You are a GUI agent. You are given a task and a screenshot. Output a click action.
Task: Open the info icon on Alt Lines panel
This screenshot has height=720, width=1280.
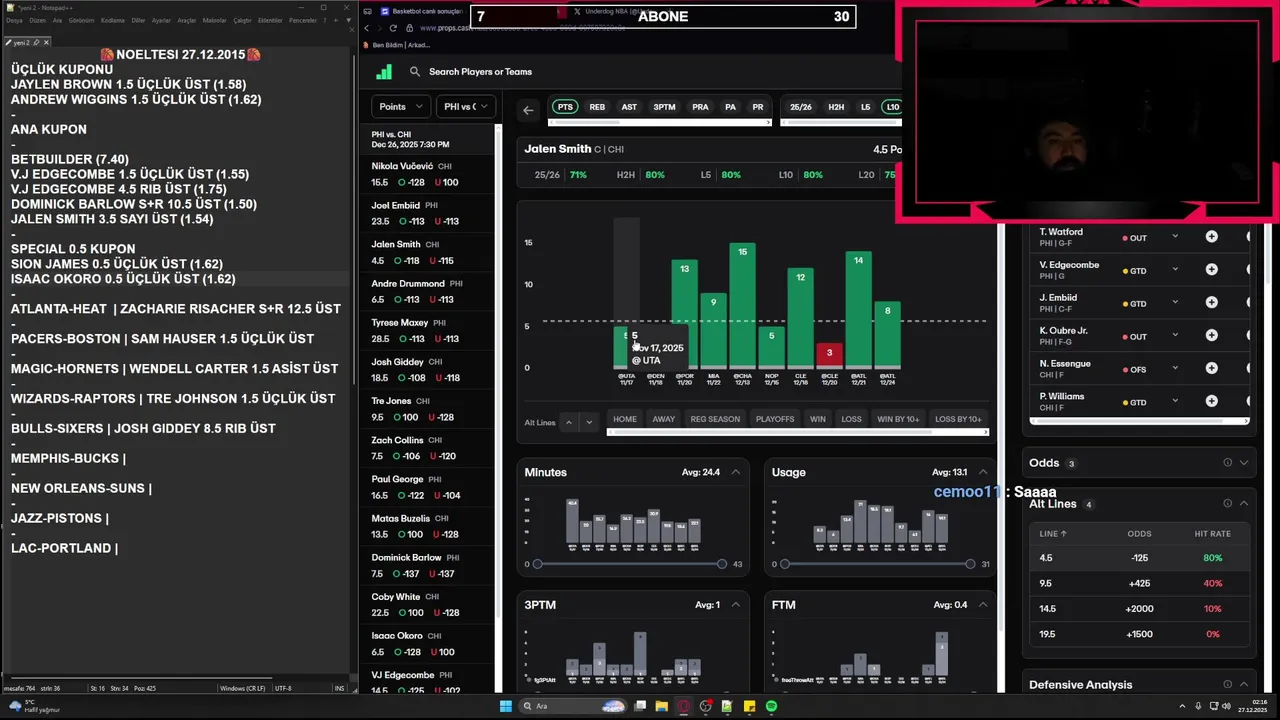tap(1227, 504)
